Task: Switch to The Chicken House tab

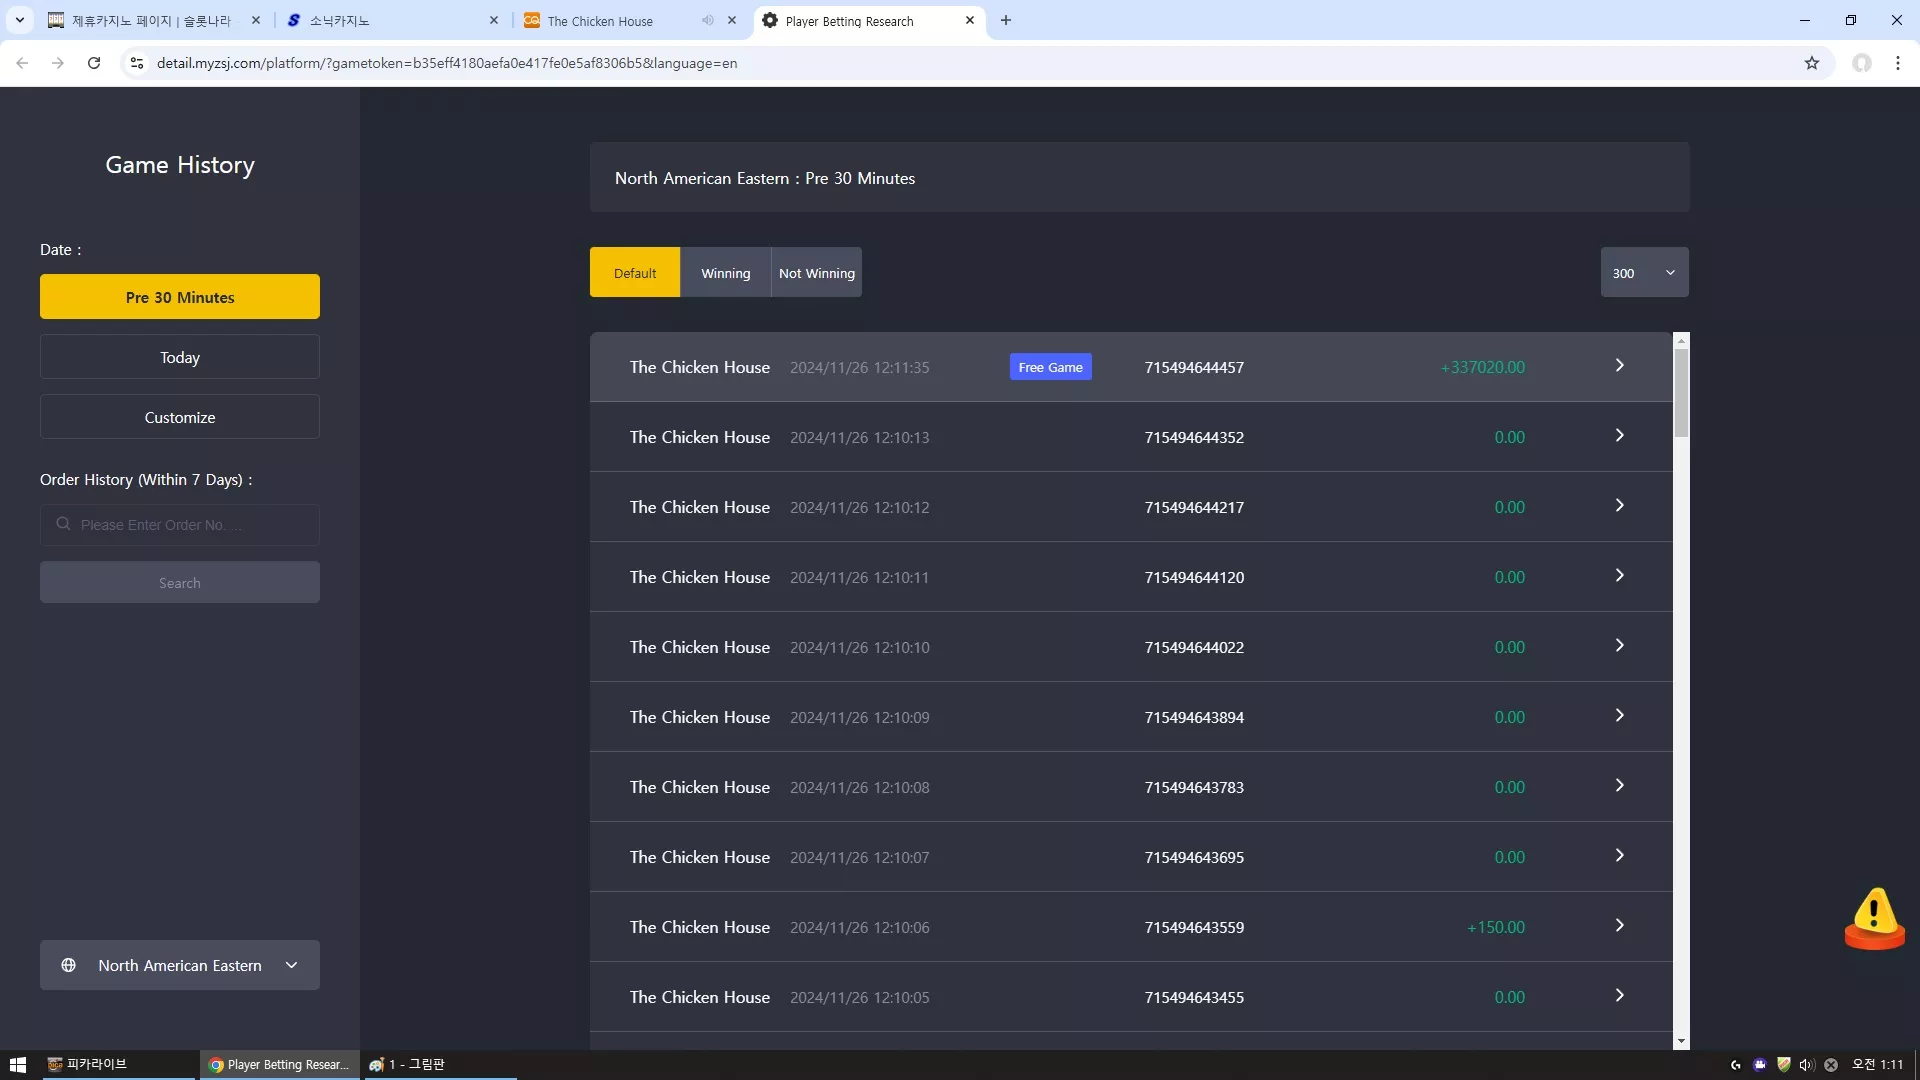Action: (630, 20)
